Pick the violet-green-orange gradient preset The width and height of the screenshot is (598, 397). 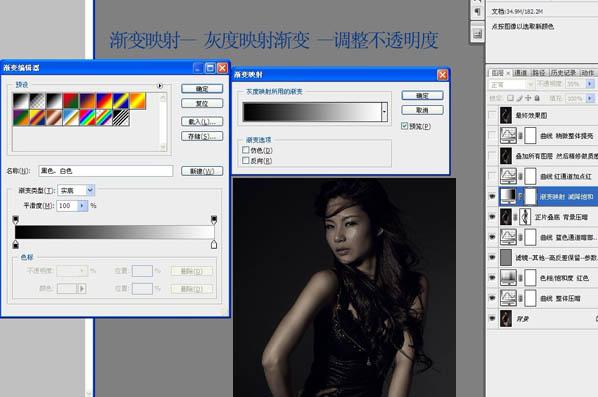[x=21, y=118]
